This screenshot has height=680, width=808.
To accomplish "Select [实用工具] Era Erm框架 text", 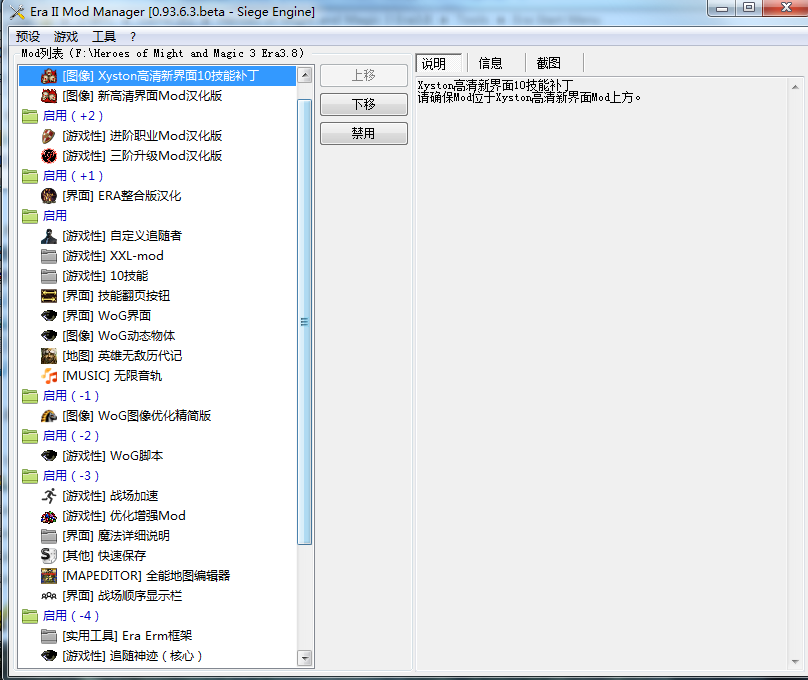I will (x=127, y=636).
